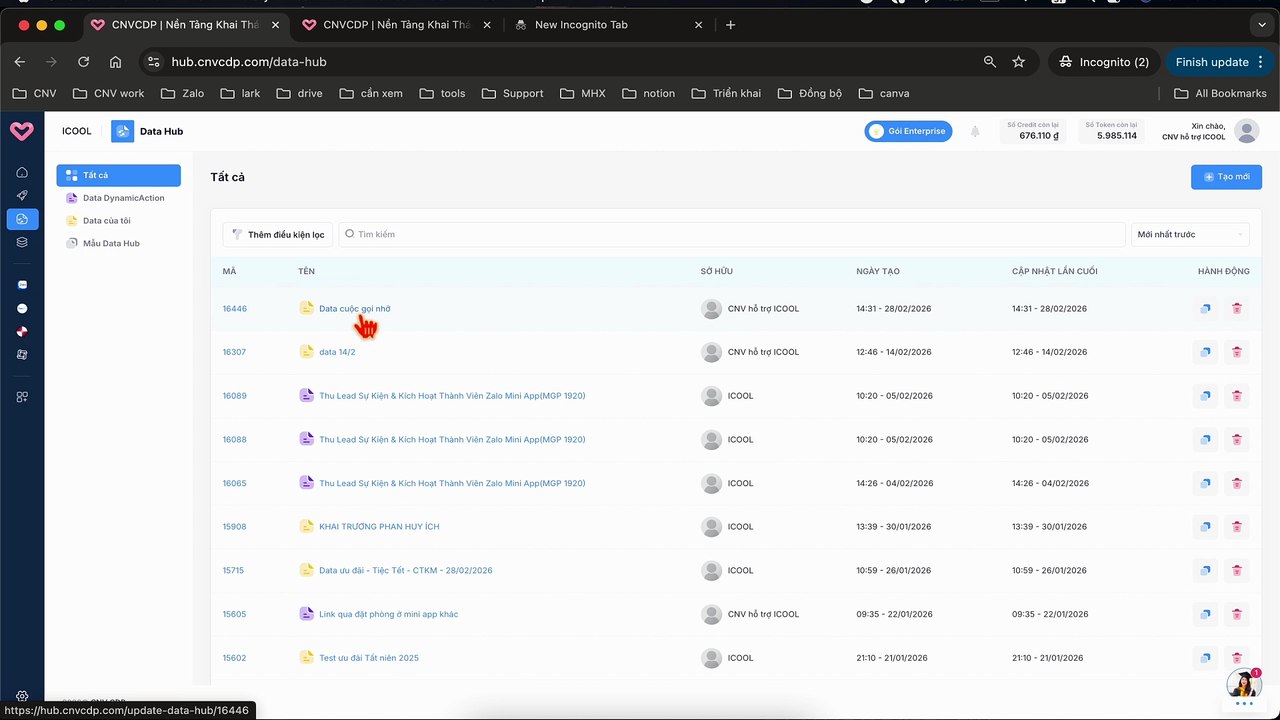The image size is (1280, 720).
Task: Bookmark this page with star icon
Action: (x=1018, y=62)
